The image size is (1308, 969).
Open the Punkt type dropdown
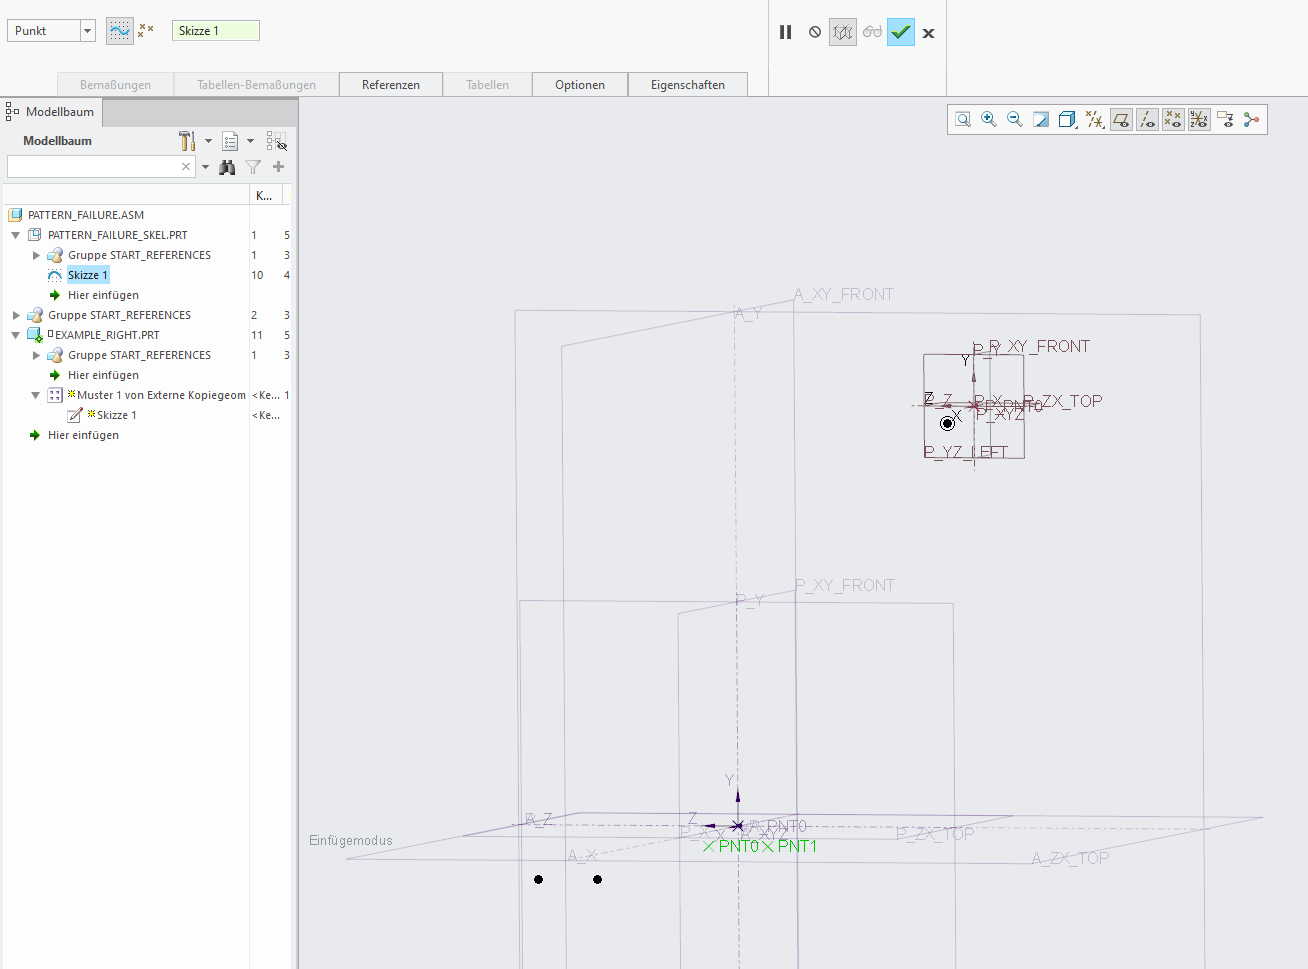click(87, 30)
